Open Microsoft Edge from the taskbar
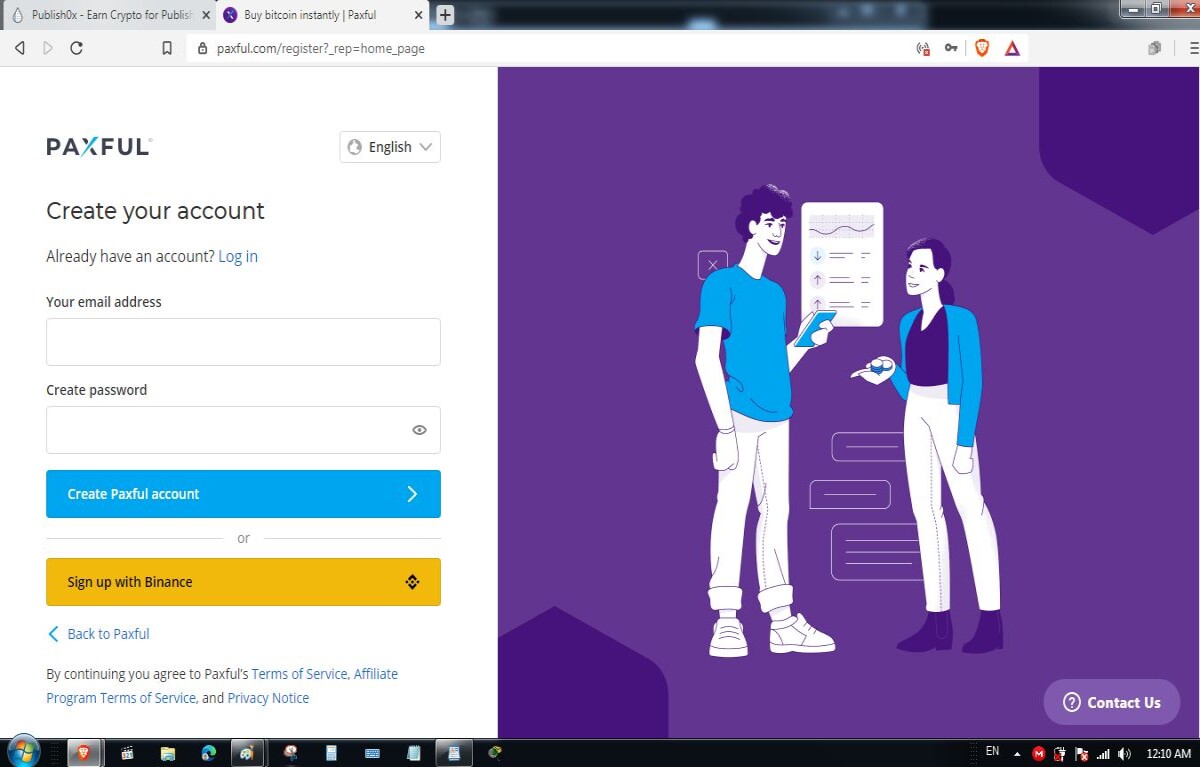Image resolution: width=1200 pixels, height=767 pixels. point(208,753)
